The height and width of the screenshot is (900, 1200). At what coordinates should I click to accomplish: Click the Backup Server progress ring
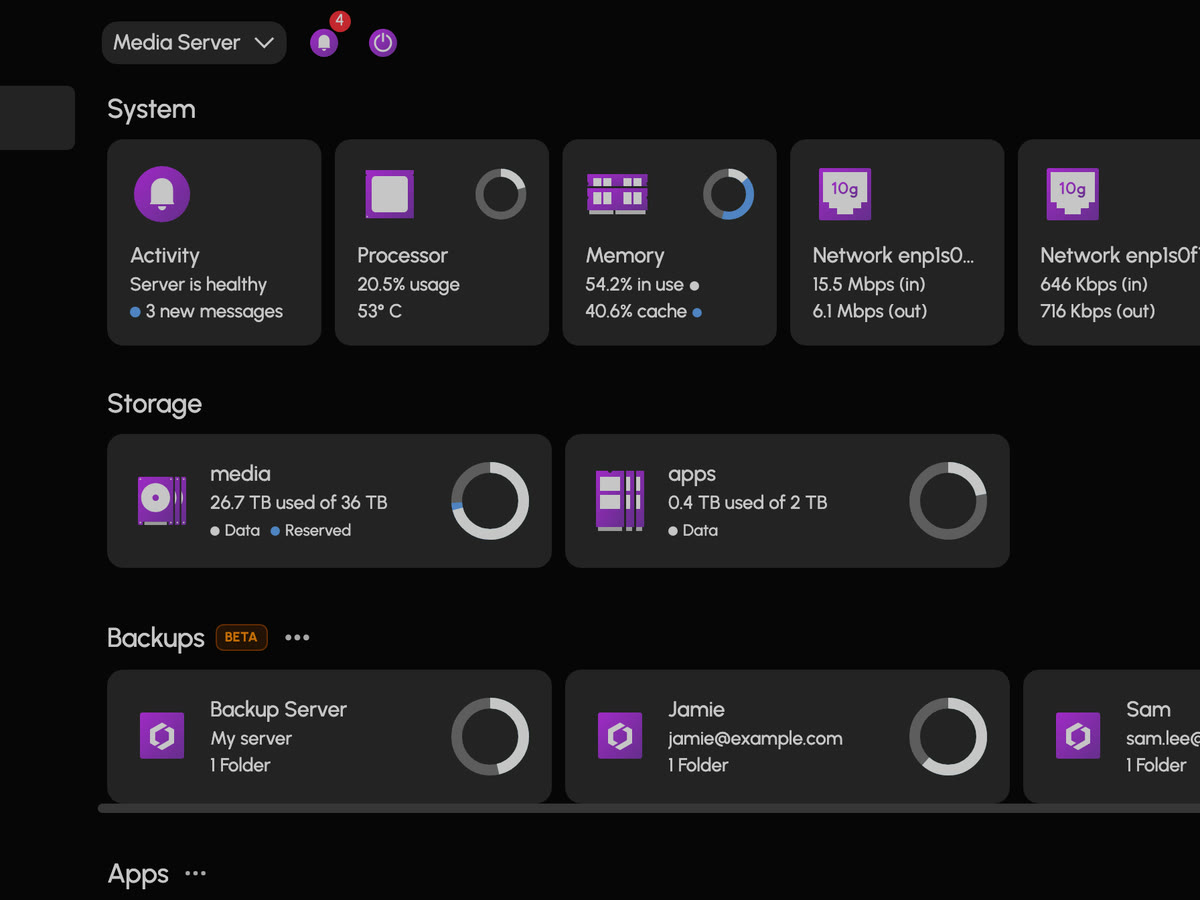click(490, 737)
